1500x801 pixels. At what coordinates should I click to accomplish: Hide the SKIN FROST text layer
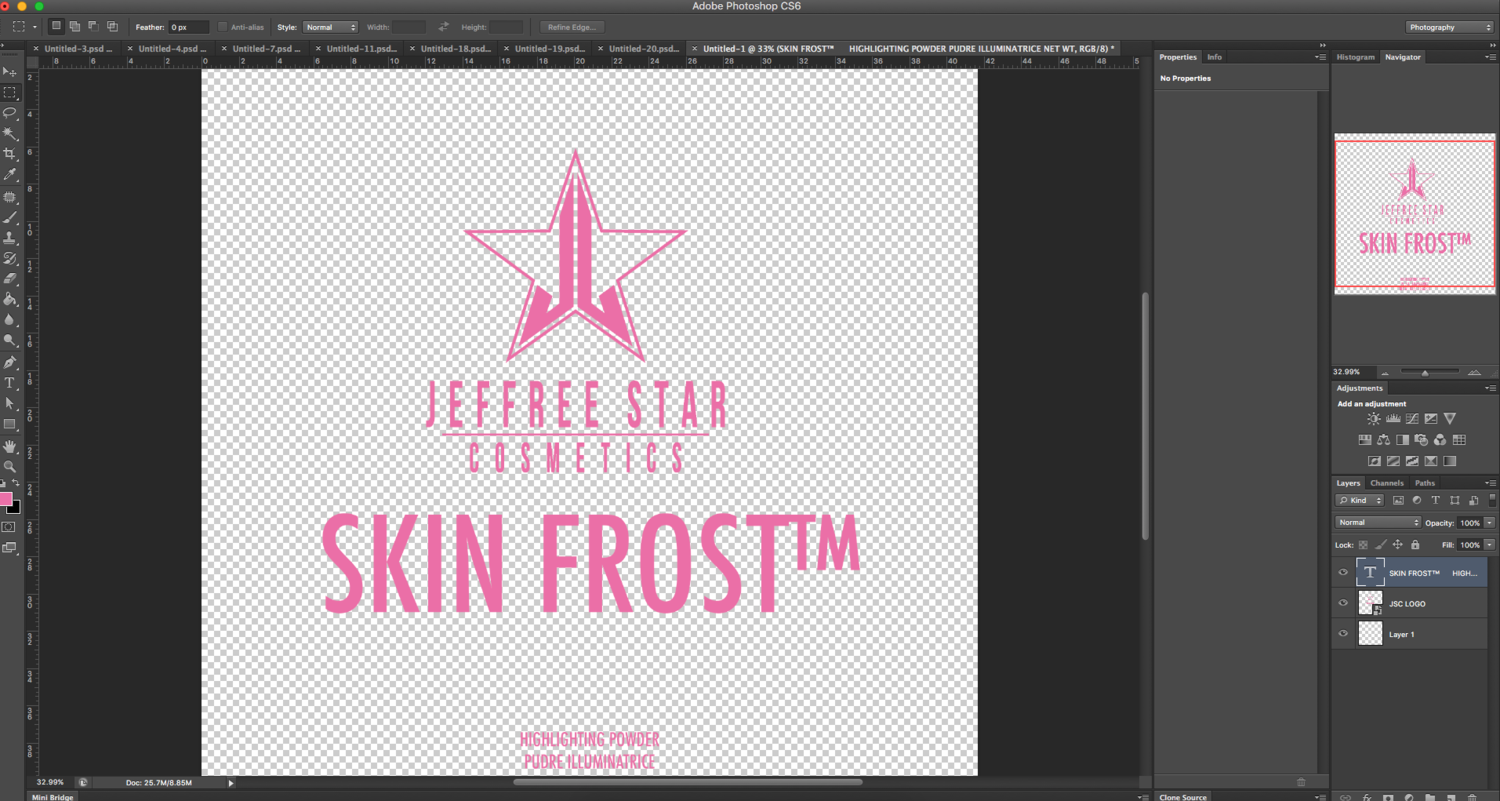1343,573
